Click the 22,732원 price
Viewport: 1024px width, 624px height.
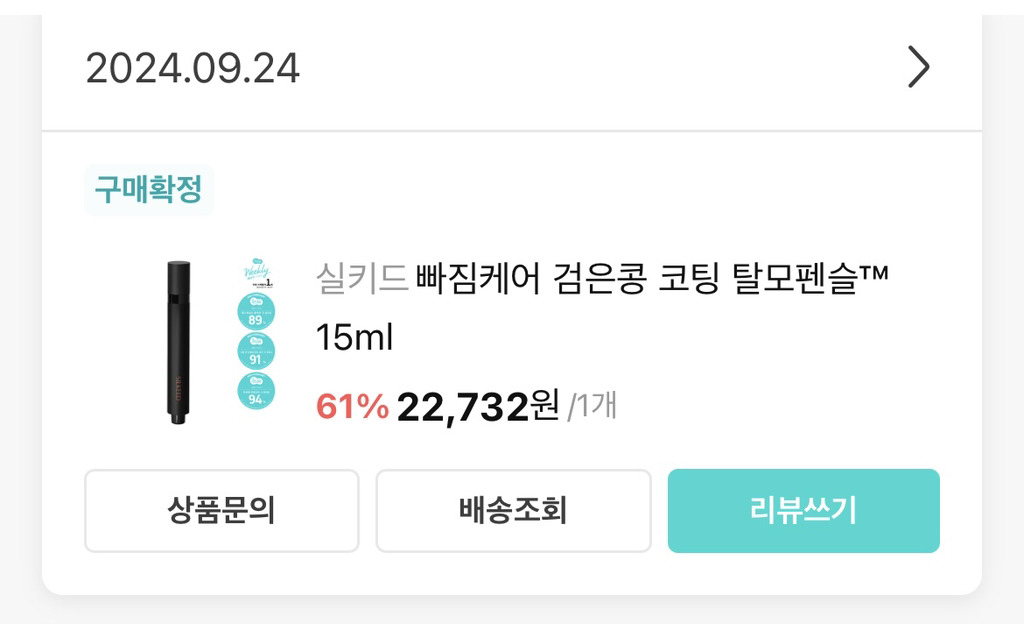[x=478, y=407]
